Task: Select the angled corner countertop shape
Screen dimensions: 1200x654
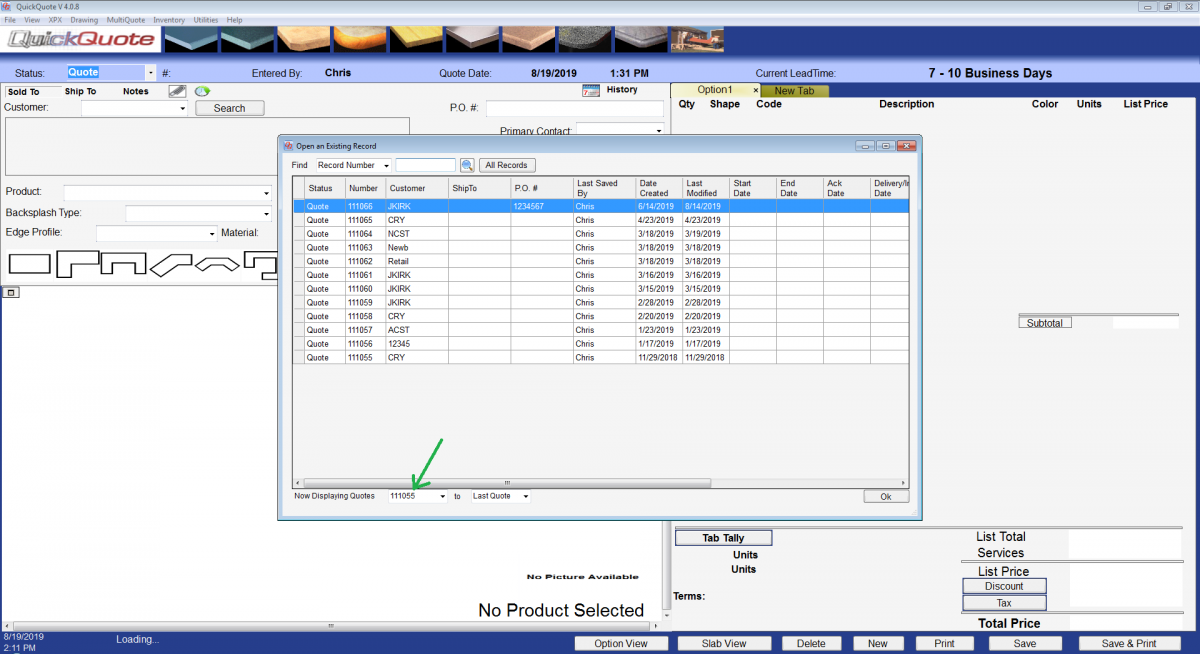Action: click(172, 264)
